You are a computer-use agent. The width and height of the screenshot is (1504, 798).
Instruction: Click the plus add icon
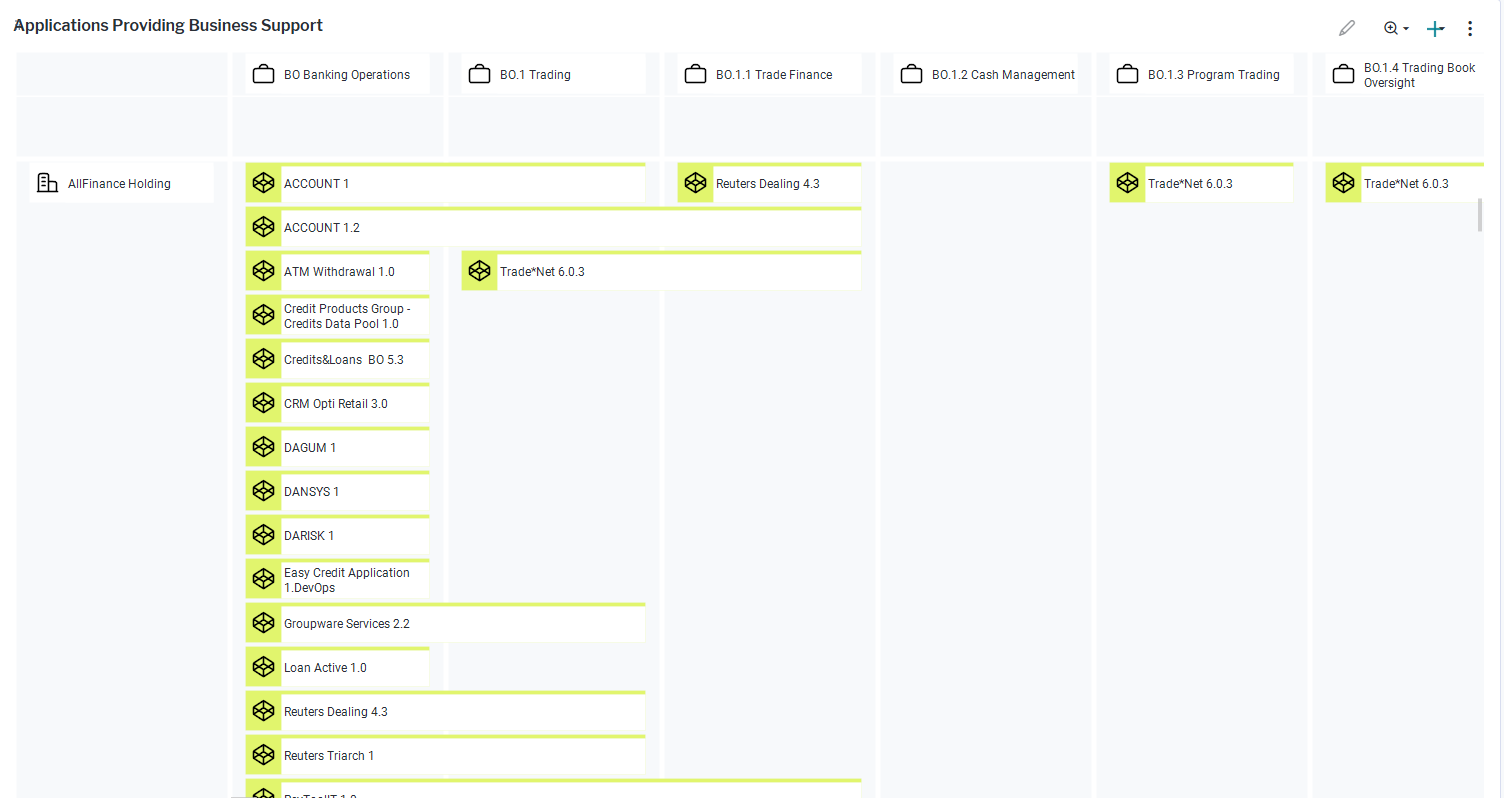(1435, 28)
